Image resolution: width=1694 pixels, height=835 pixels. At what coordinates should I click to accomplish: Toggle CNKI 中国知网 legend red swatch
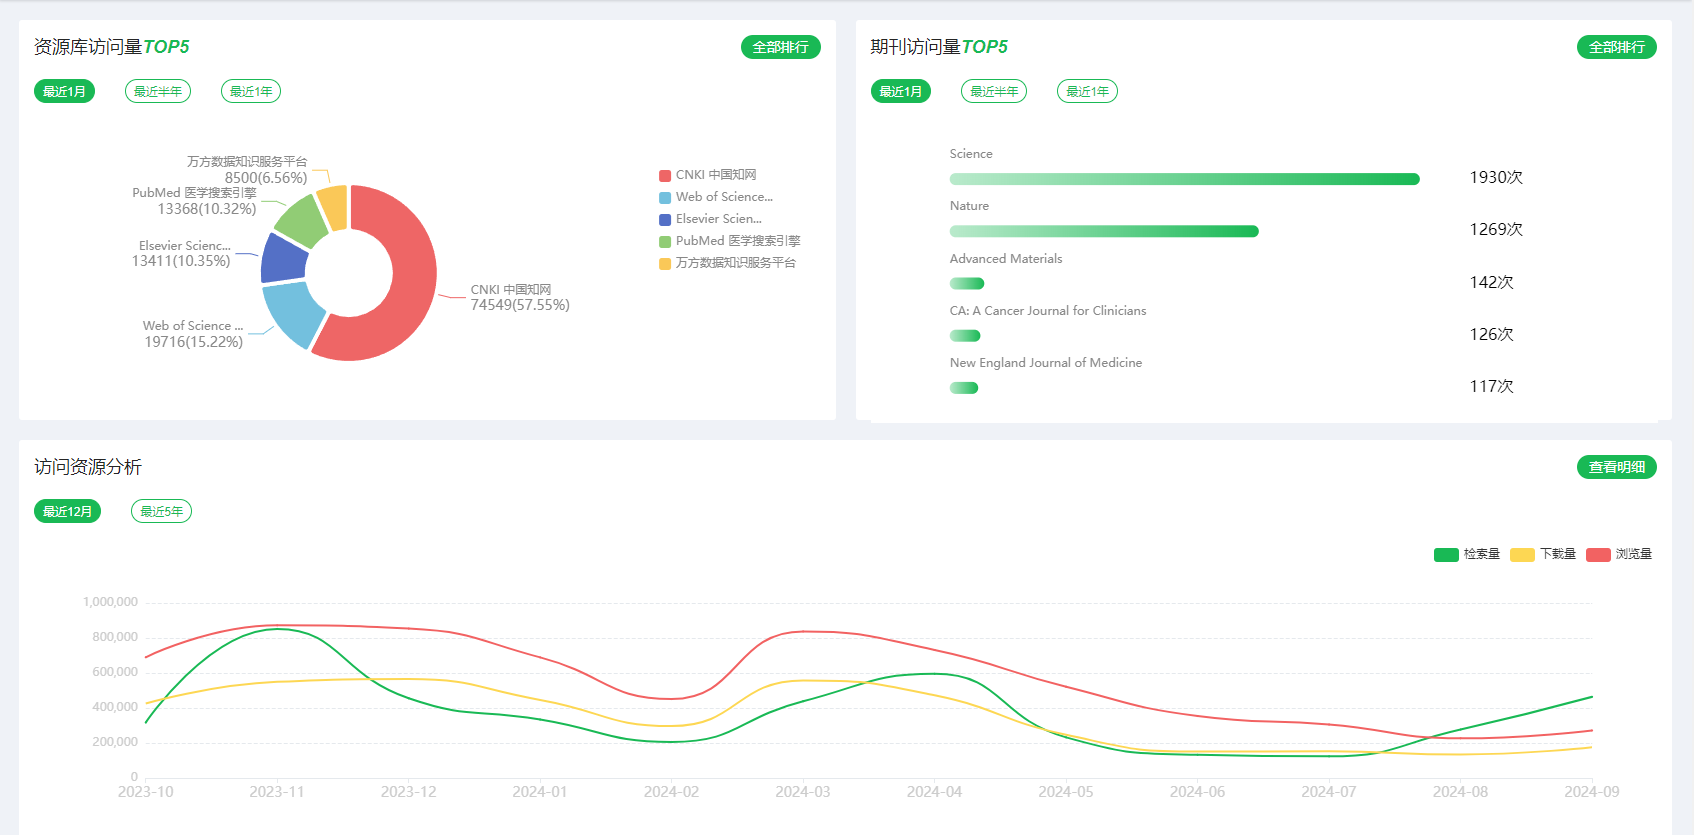[x=665, y=176]
